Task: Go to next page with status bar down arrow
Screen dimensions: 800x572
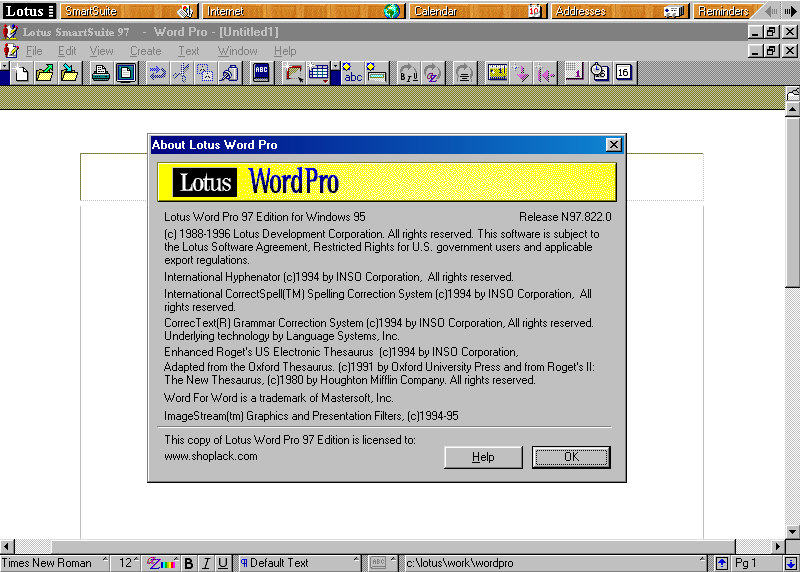Action: pyautogui.click(x=791, y=563)
